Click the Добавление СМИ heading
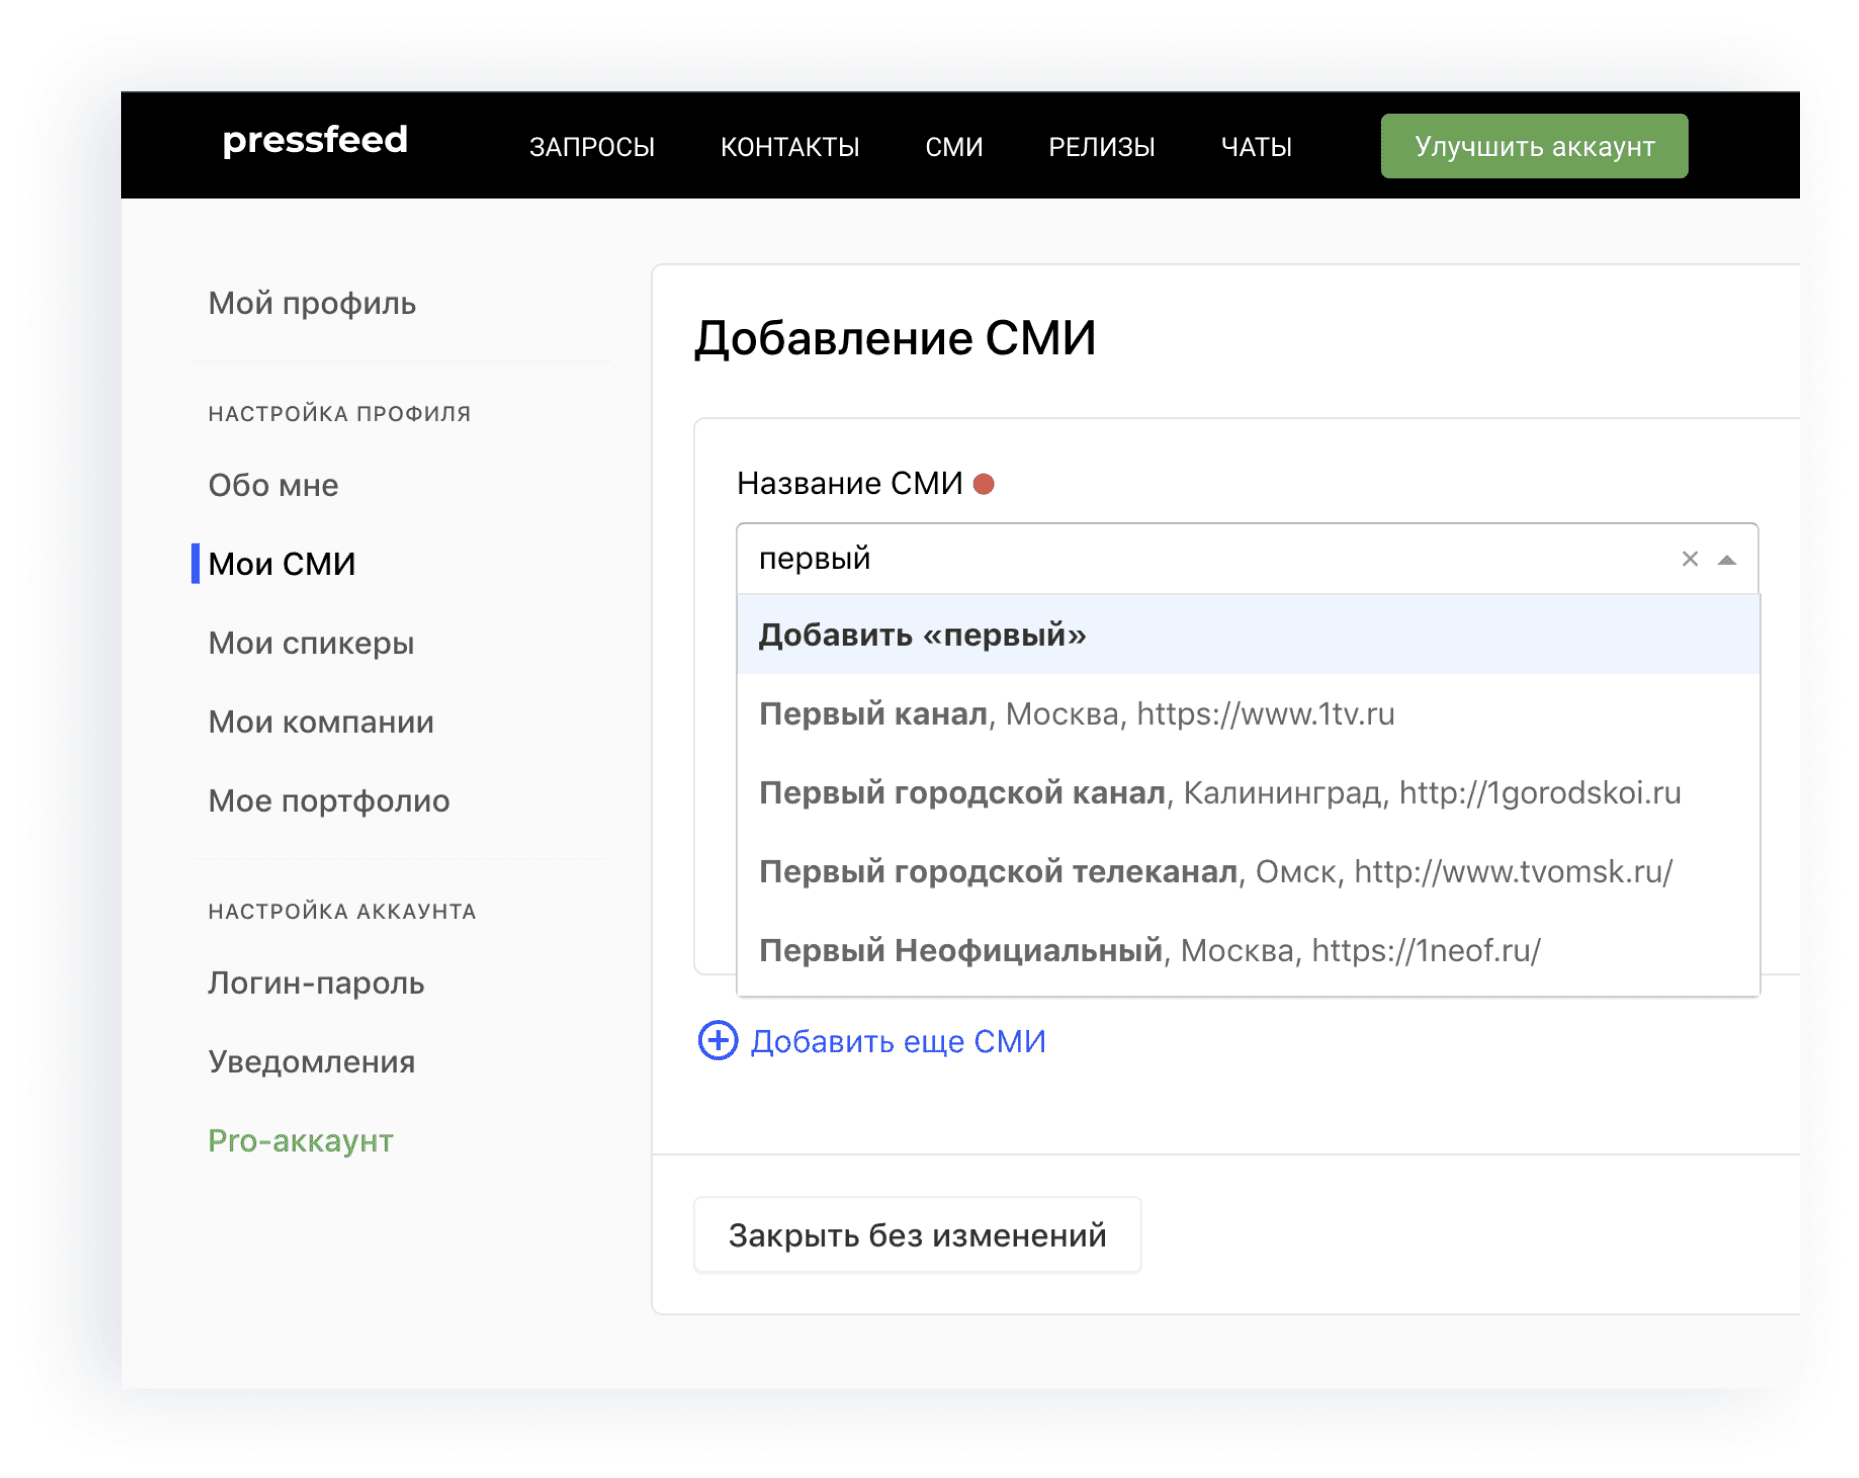The width and height of the screenshot is (1859, 1478). point(895,338)
